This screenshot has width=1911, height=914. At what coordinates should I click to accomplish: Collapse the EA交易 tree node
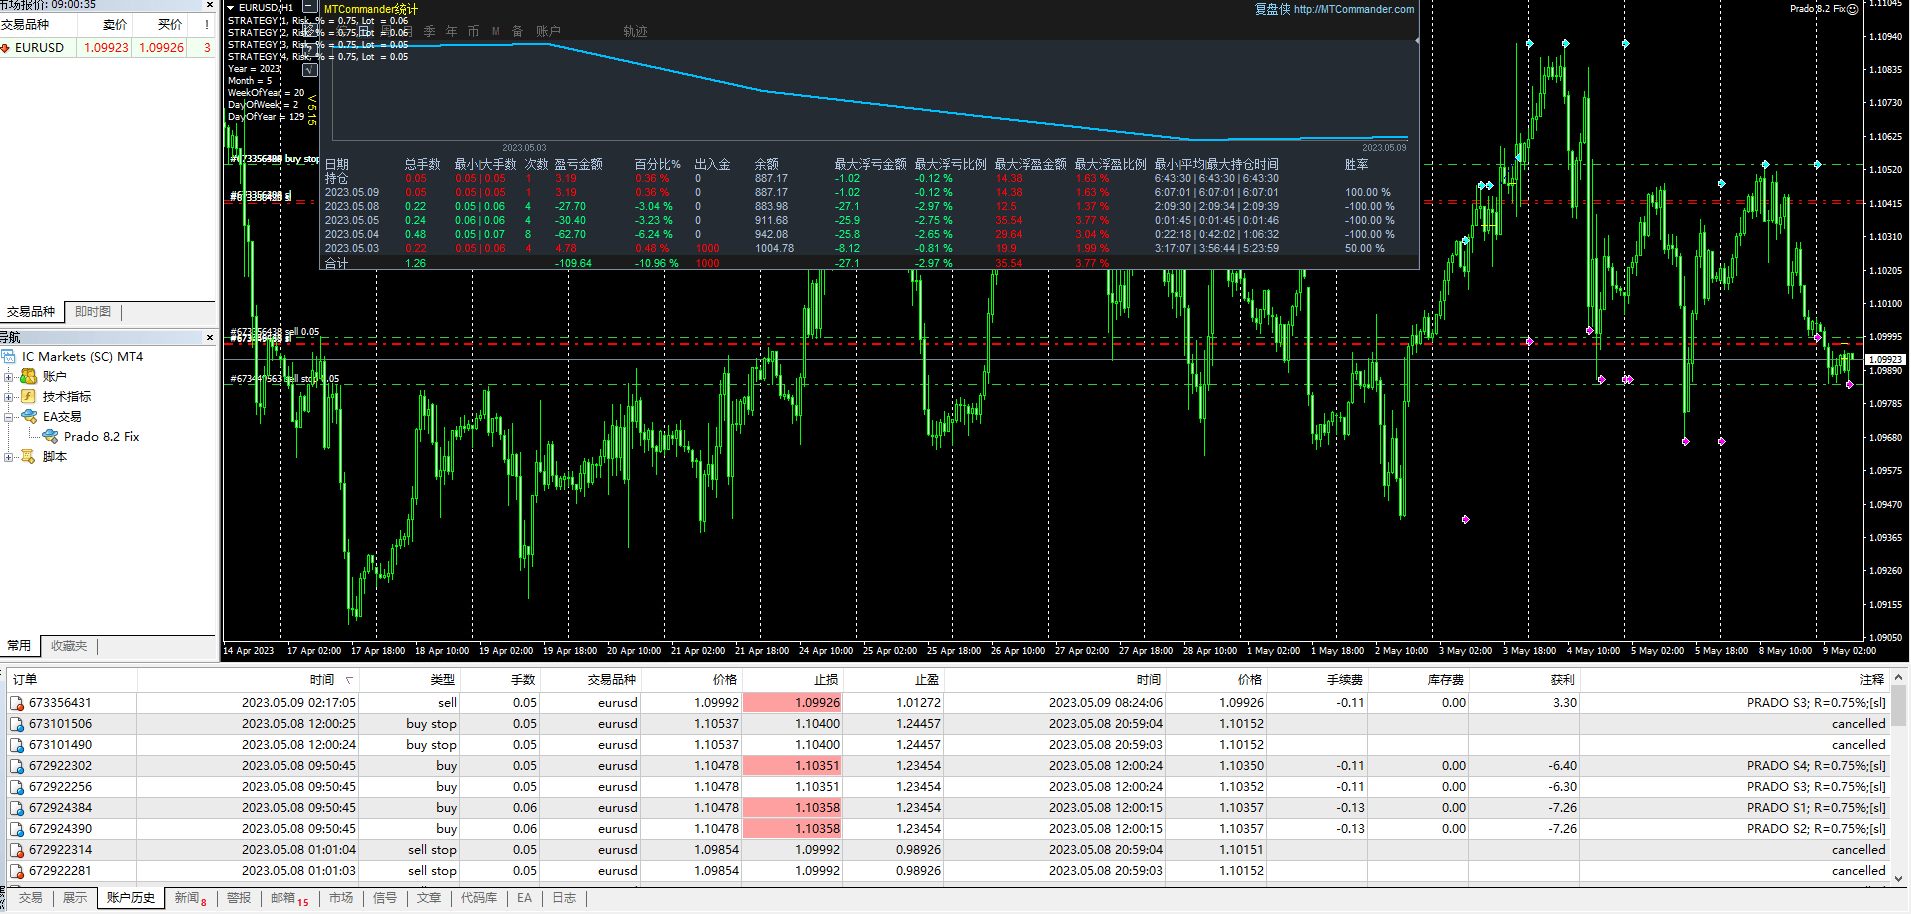click(x=9, y=417)
